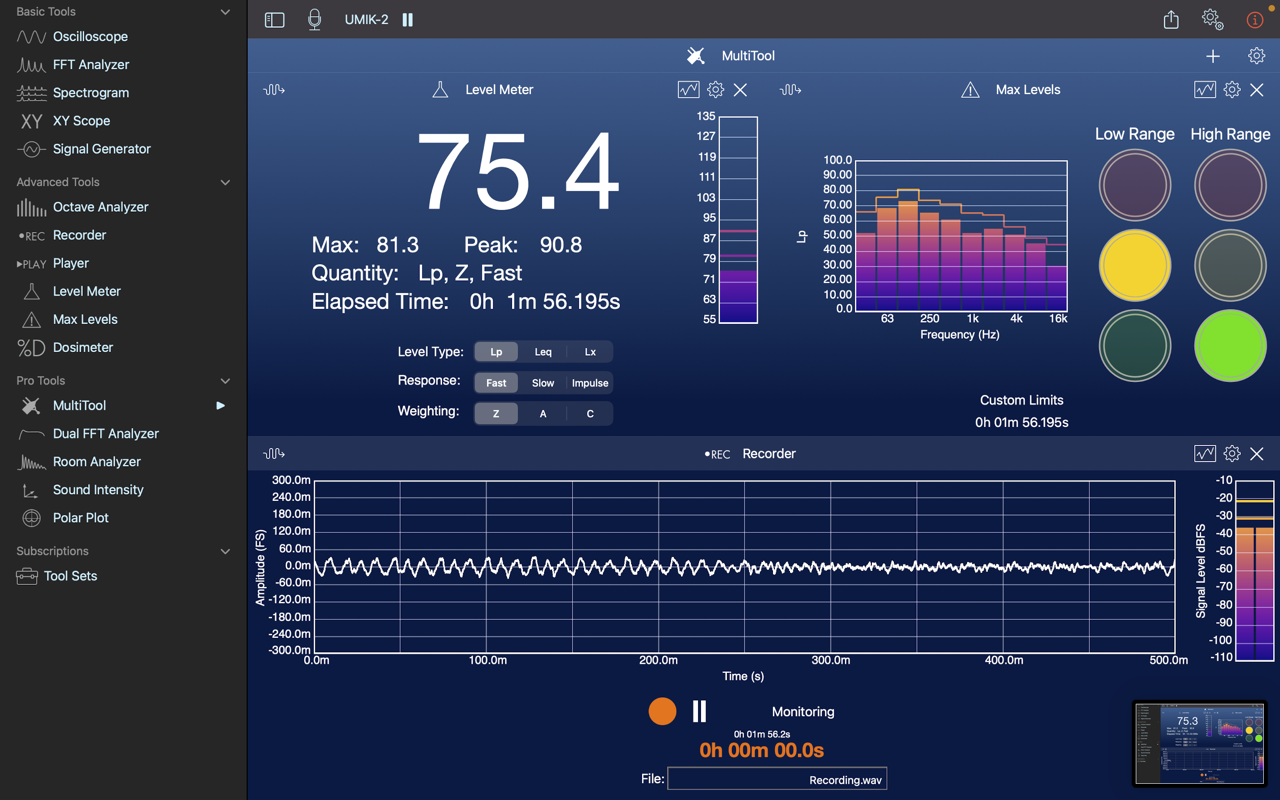This screenshot has height=800, width=1280.
Task: Start recording with the orange button
Action: [x=662, y=711]
